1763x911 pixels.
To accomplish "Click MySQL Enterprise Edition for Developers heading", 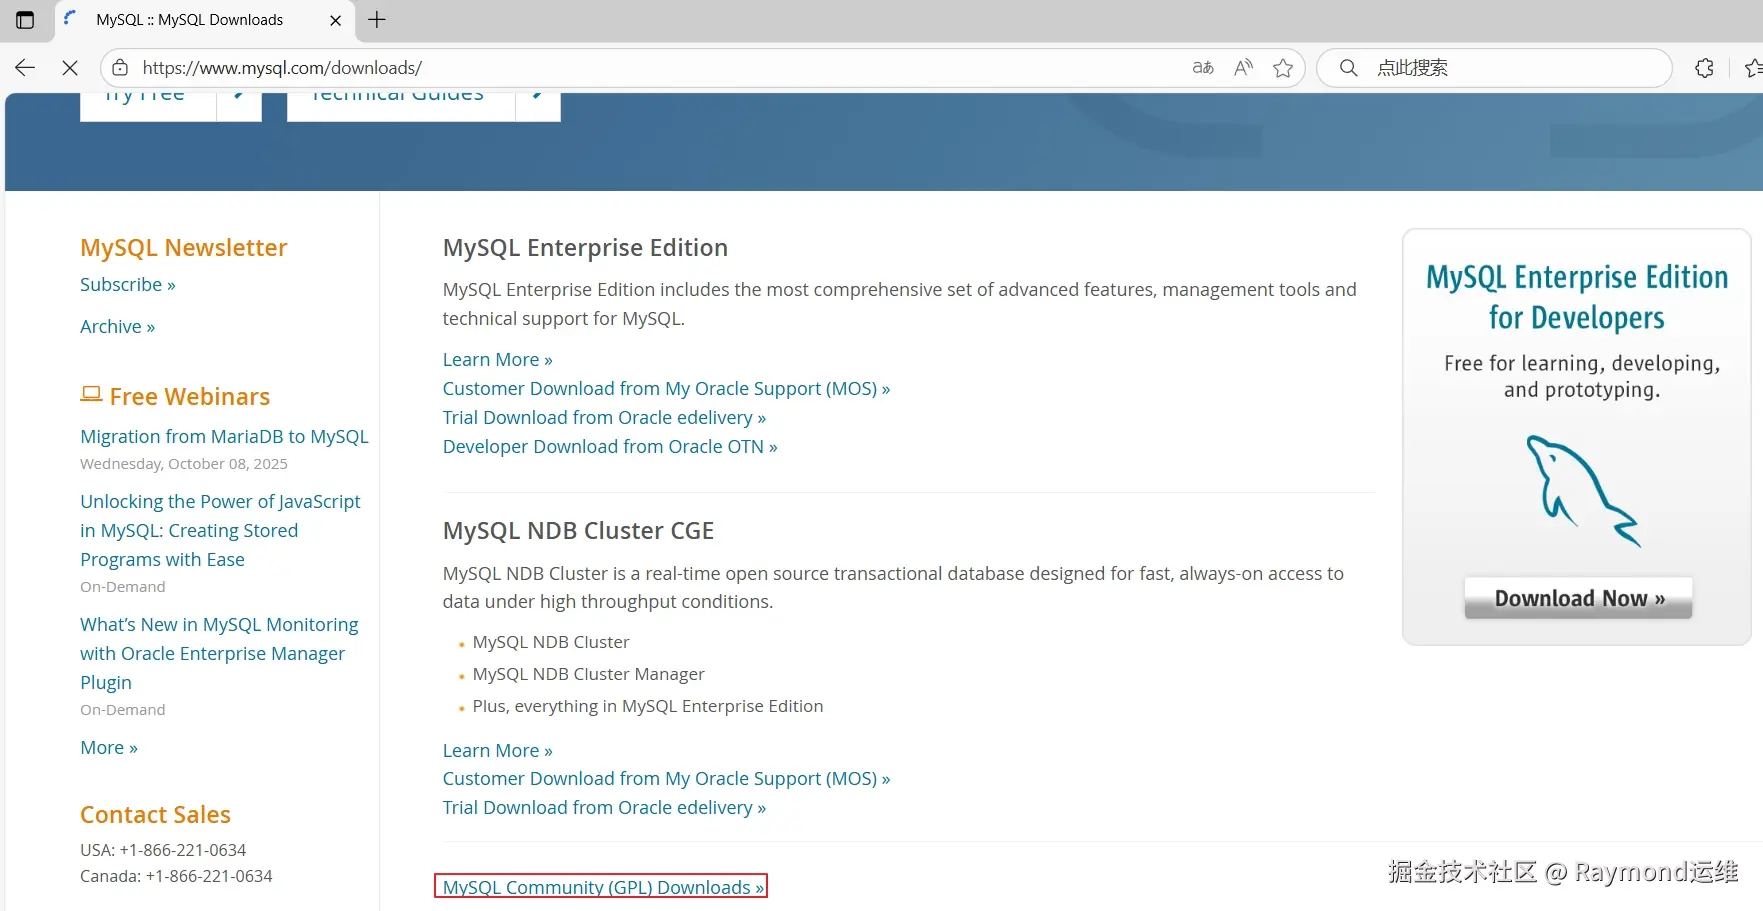I will pyautogui.click(x=1577, y=297).
